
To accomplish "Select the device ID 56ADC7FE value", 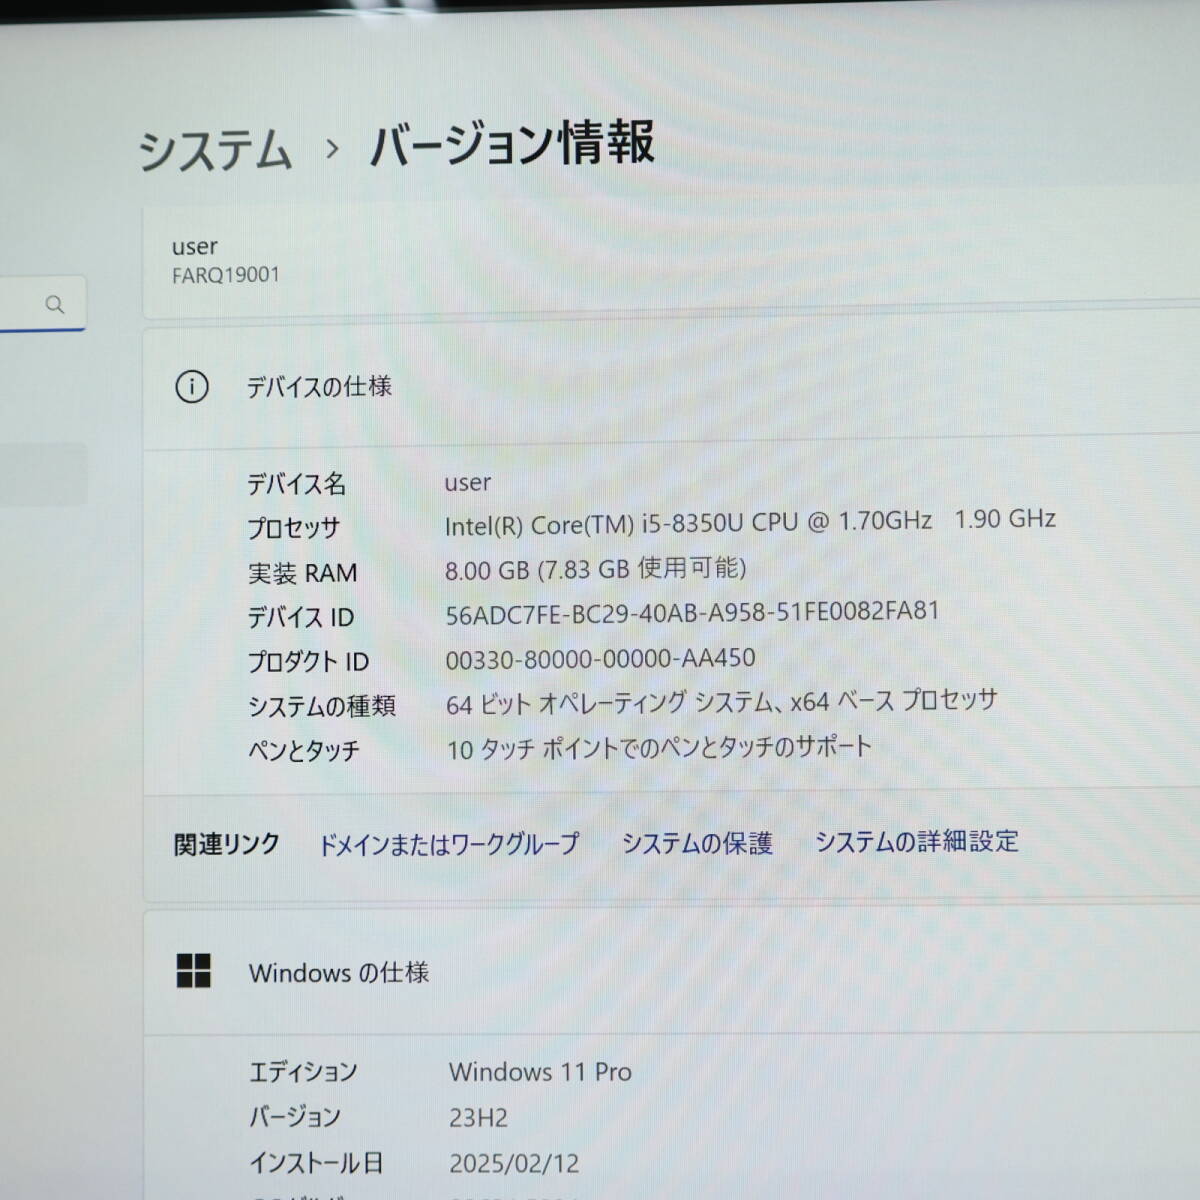I will [x=692, y=612].
